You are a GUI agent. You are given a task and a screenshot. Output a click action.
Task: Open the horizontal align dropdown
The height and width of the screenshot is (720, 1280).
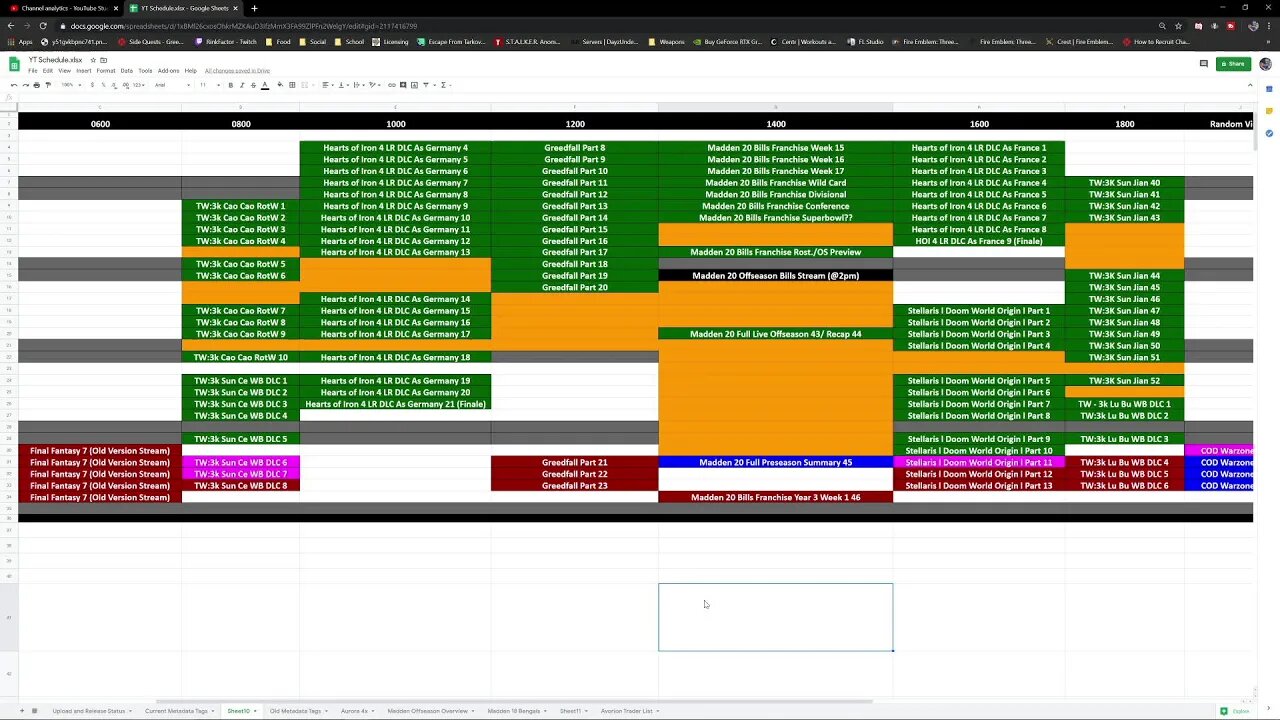328,85
